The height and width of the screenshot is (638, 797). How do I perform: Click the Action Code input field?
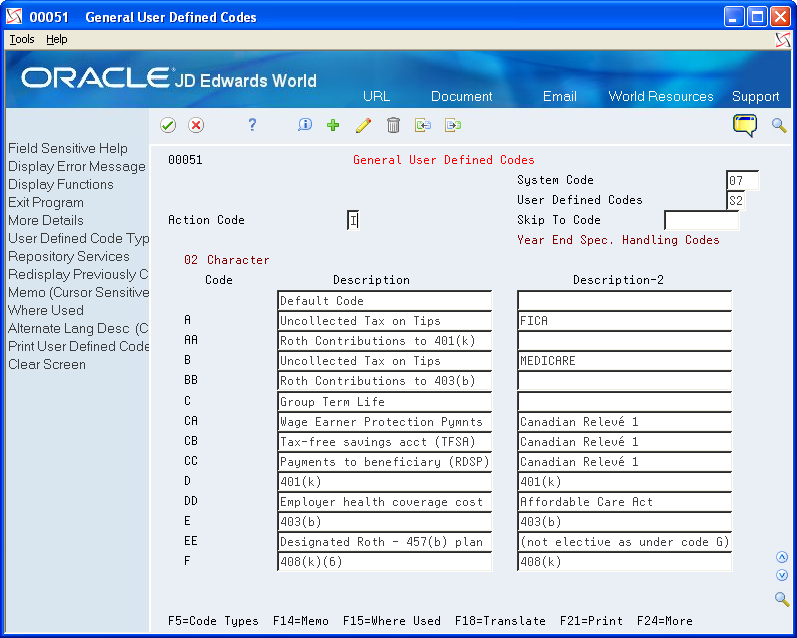coord(354,220)
